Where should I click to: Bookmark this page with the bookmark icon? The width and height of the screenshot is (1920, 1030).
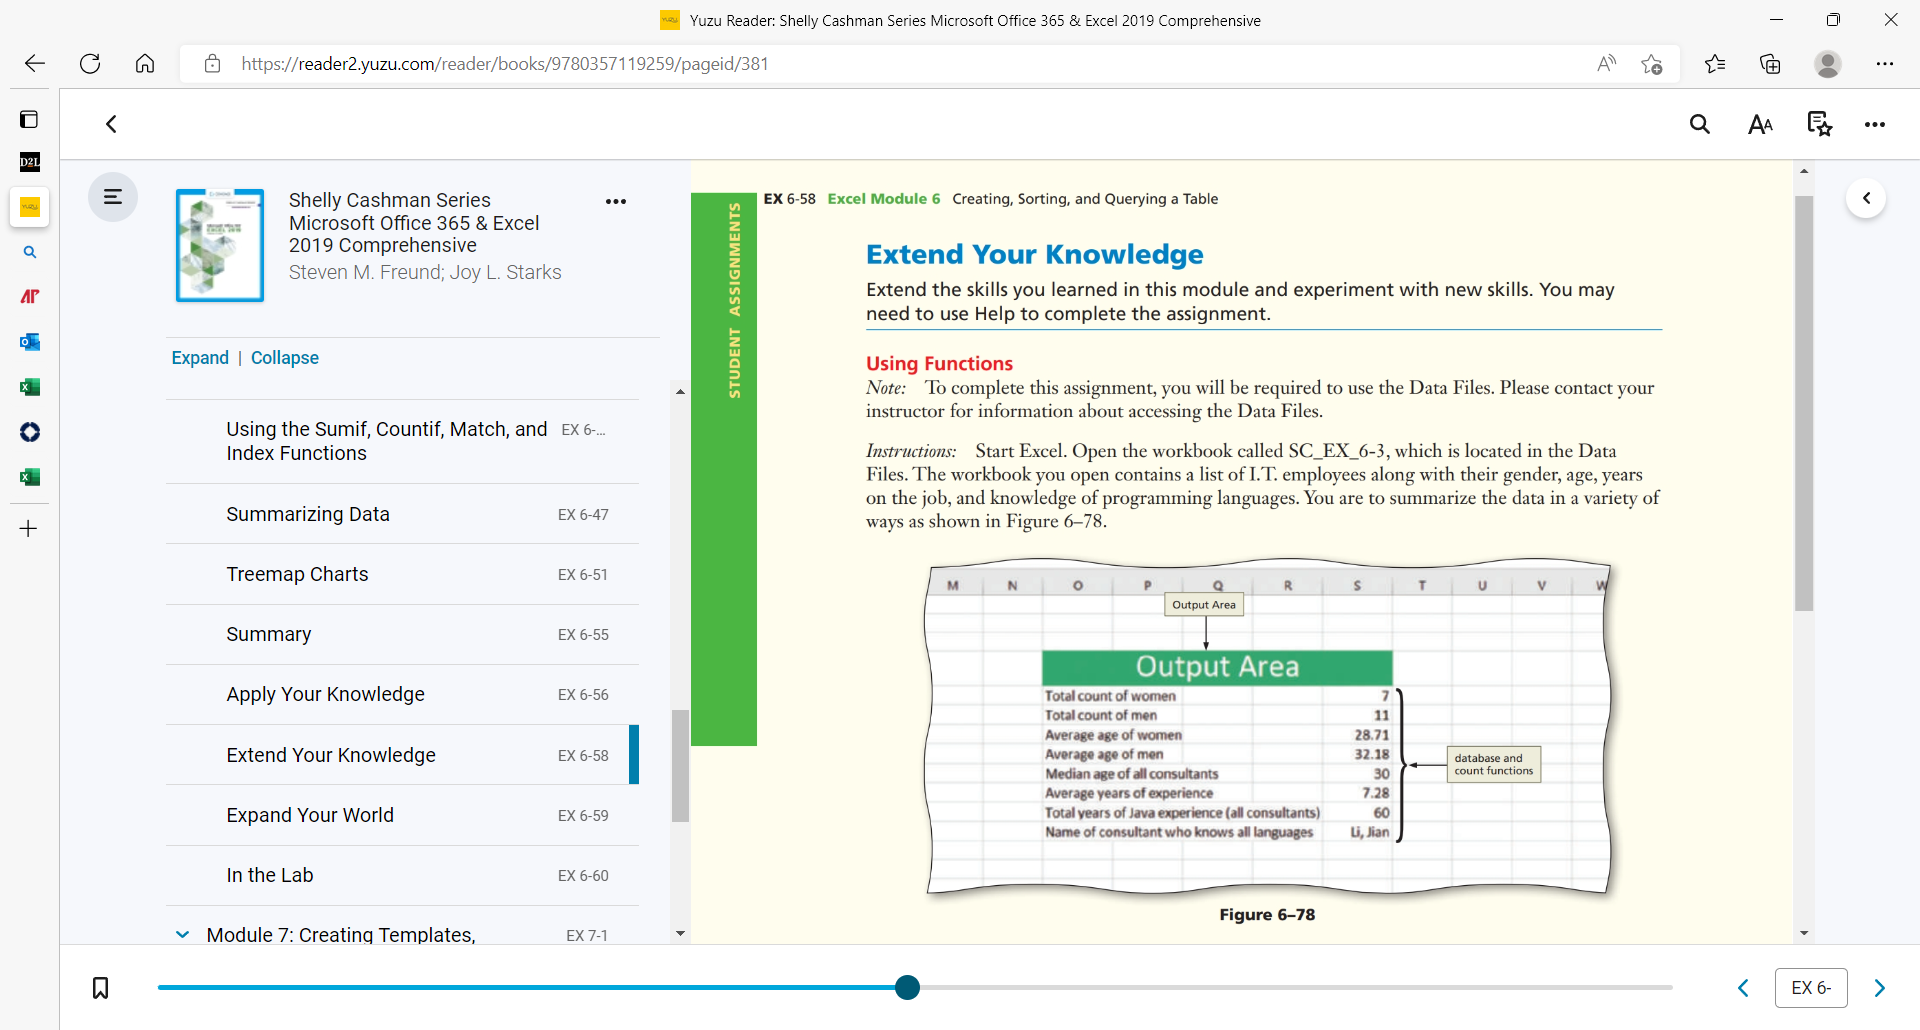(x=100, y=988)
